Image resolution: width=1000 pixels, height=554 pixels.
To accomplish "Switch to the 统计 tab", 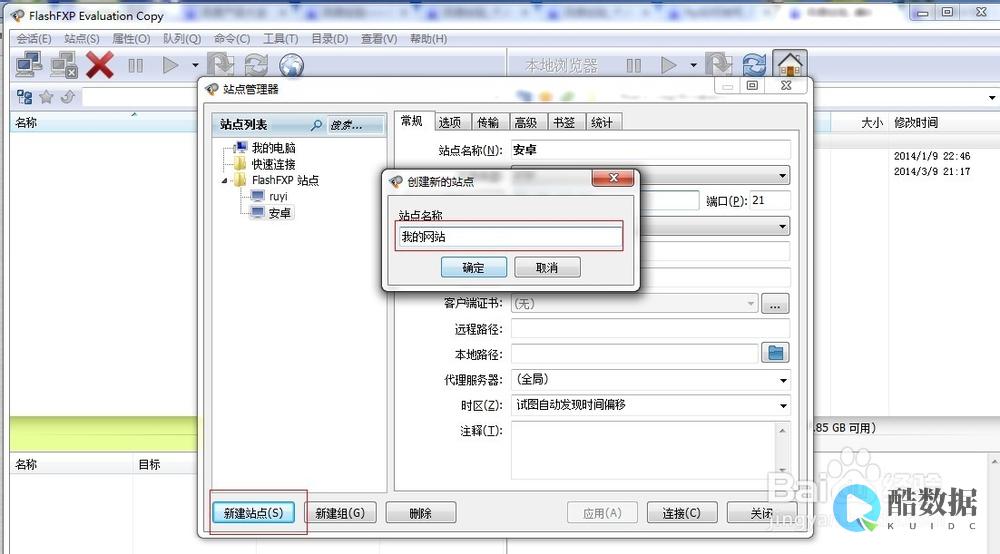I will pos(601,122).
